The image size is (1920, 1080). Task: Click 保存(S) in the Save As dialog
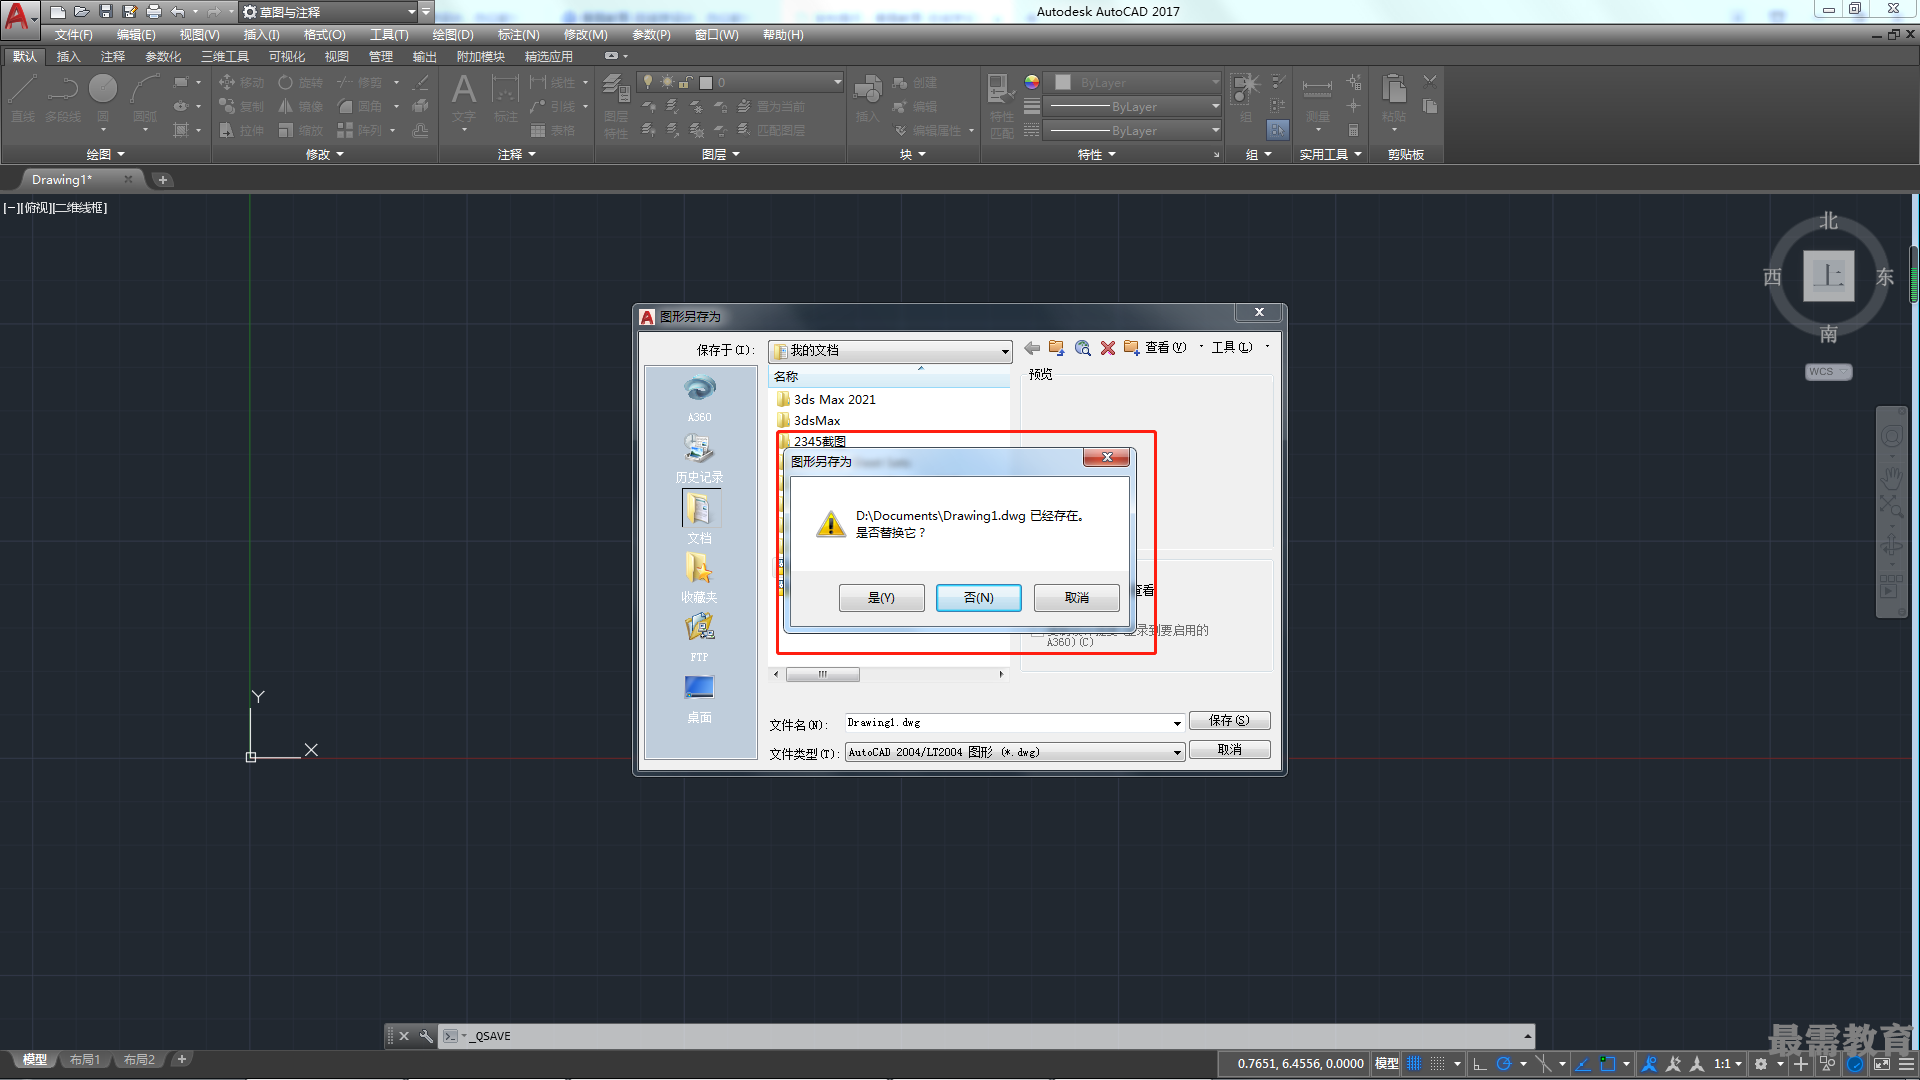tap(1229, 720)
